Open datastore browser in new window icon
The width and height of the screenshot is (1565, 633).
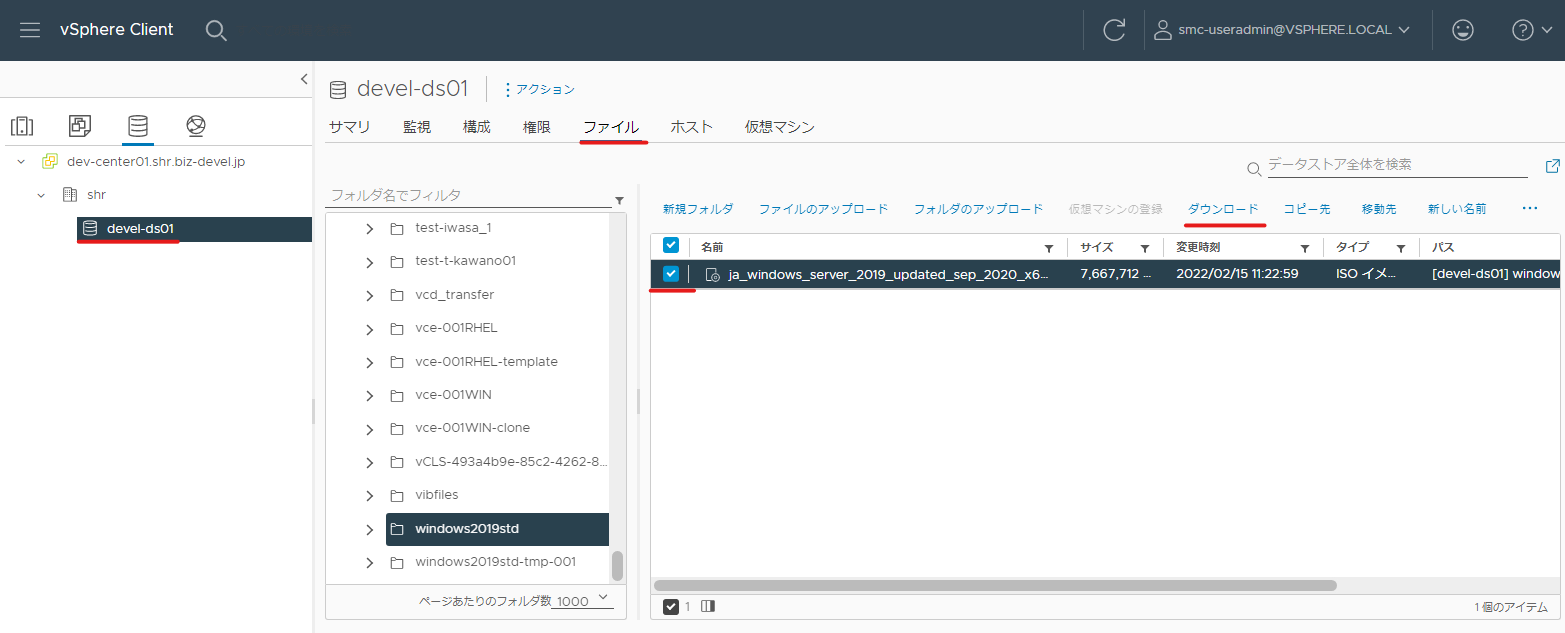[1552, 166]
